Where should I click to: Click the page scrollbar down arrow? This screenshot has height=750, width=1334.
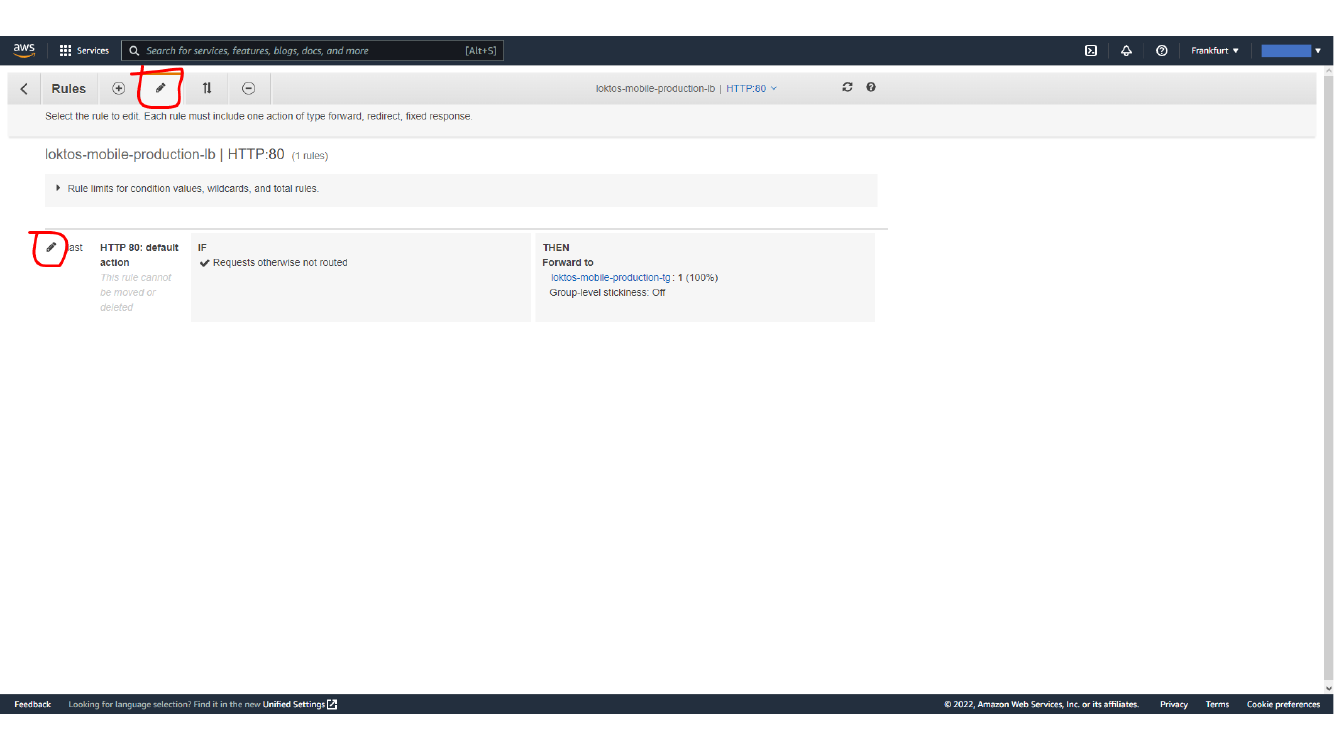(1328, 688)
